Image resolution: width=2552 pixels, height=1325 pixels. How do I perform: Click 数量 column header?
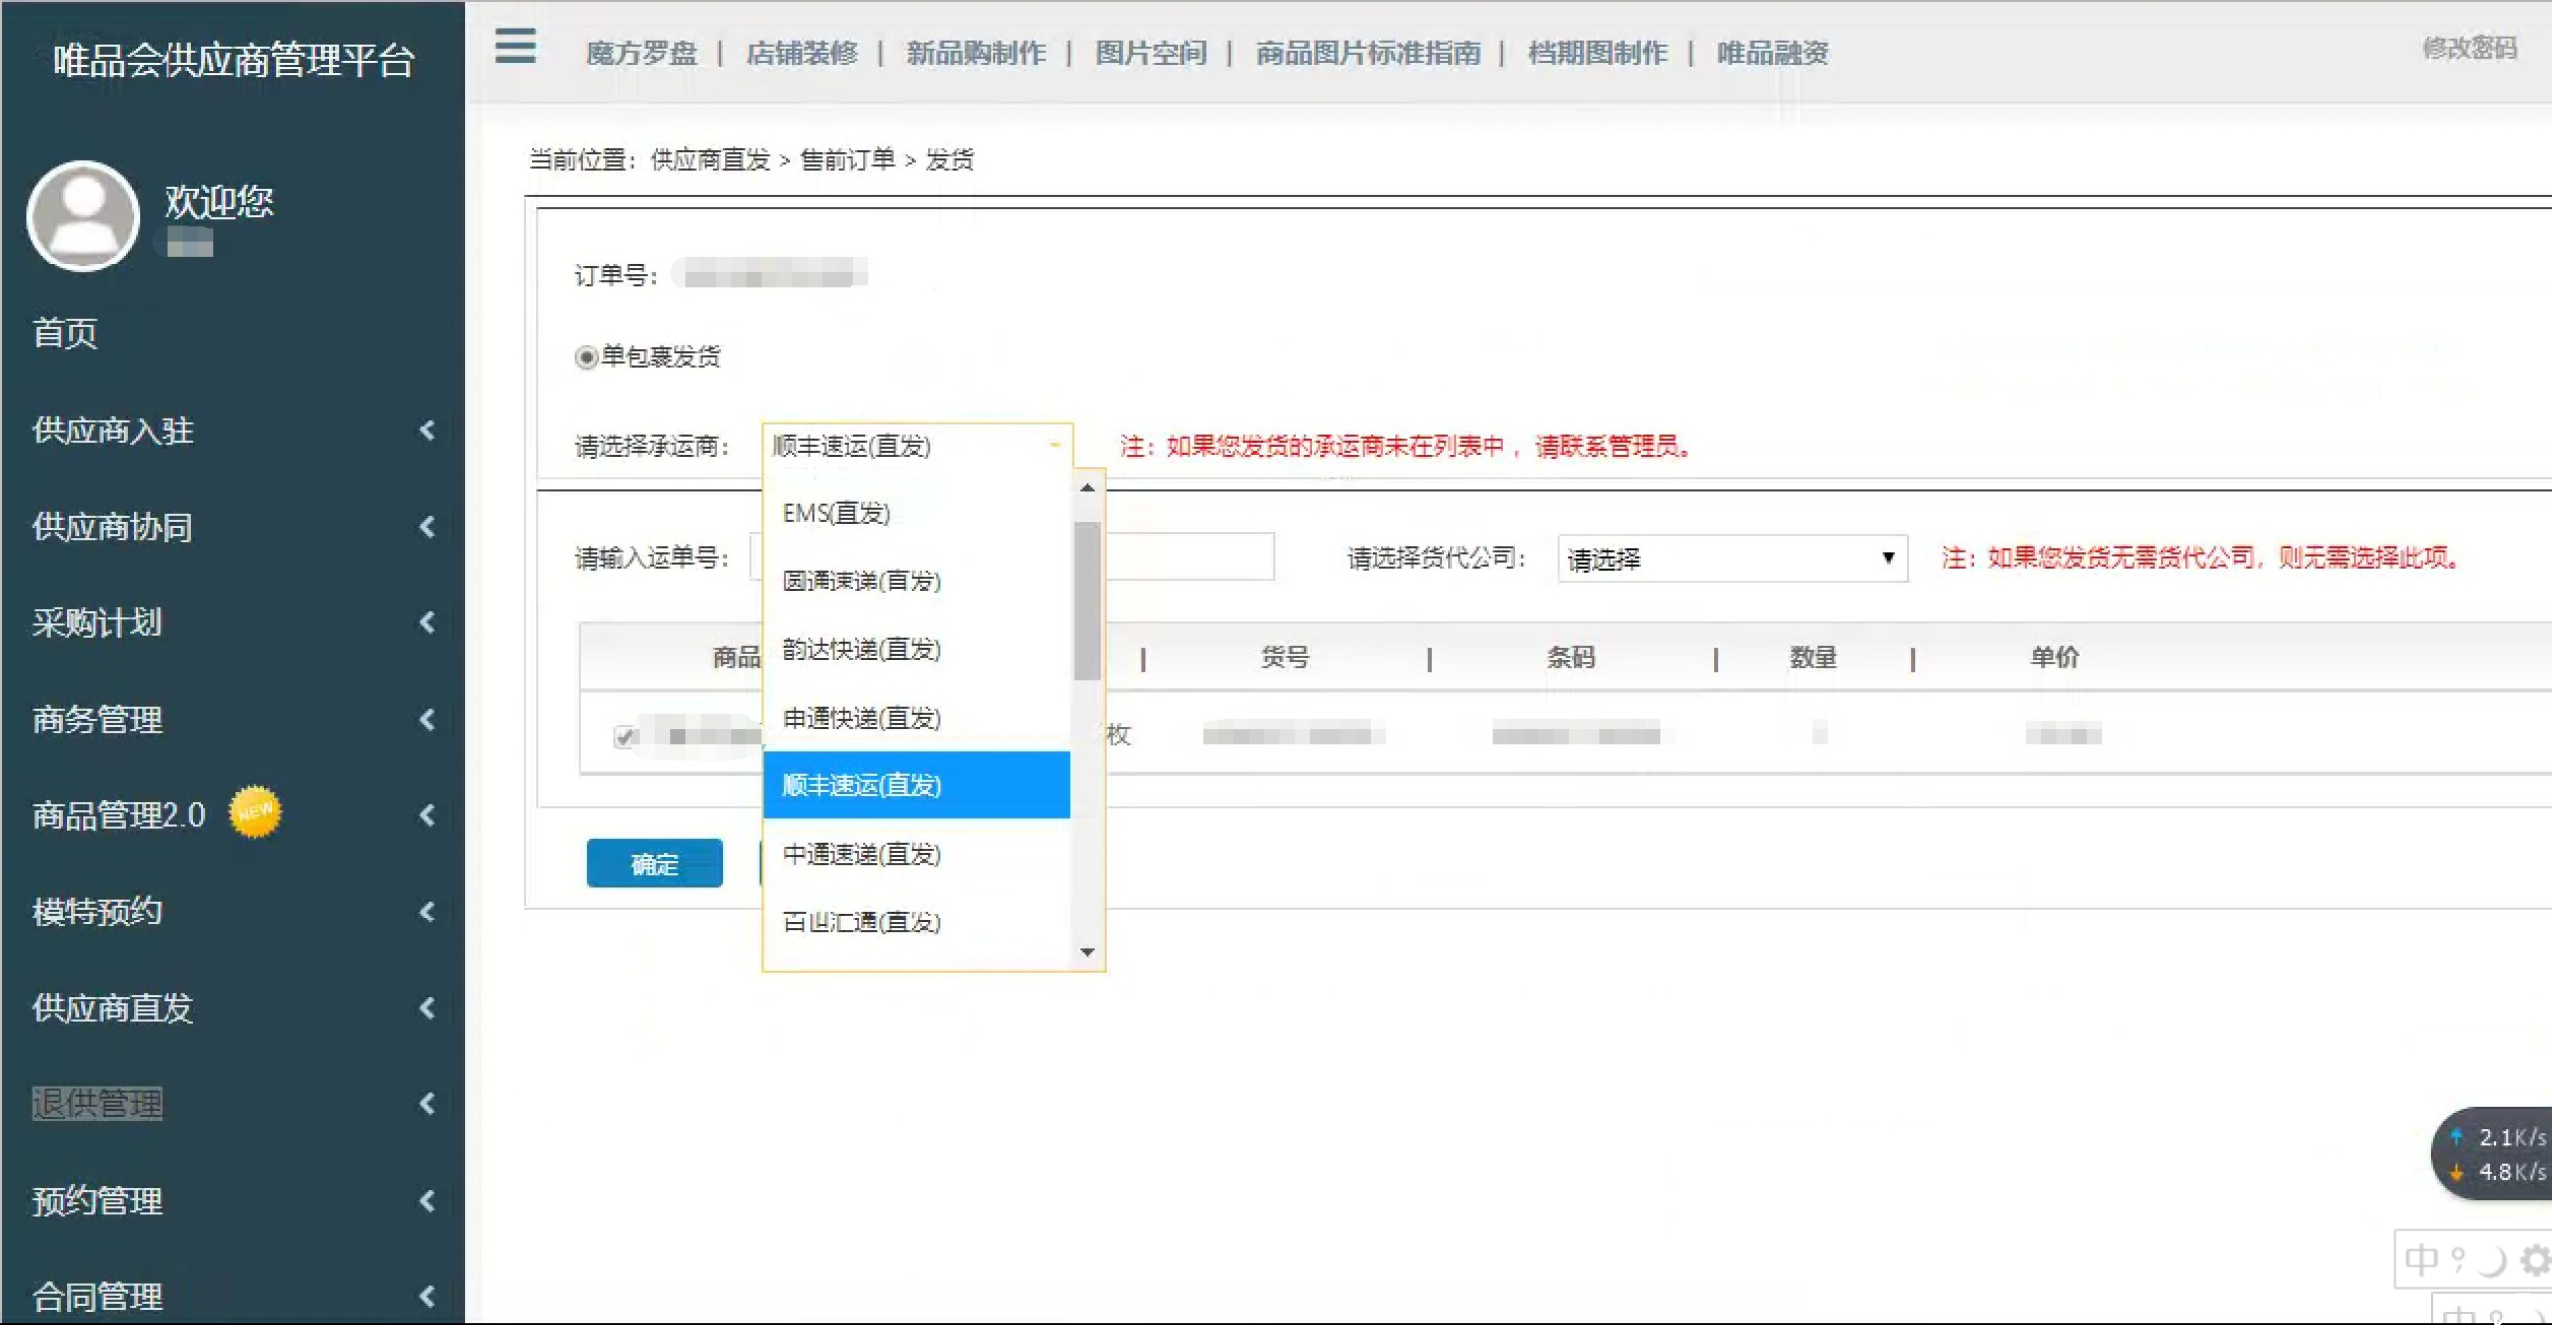[1813, 657]
